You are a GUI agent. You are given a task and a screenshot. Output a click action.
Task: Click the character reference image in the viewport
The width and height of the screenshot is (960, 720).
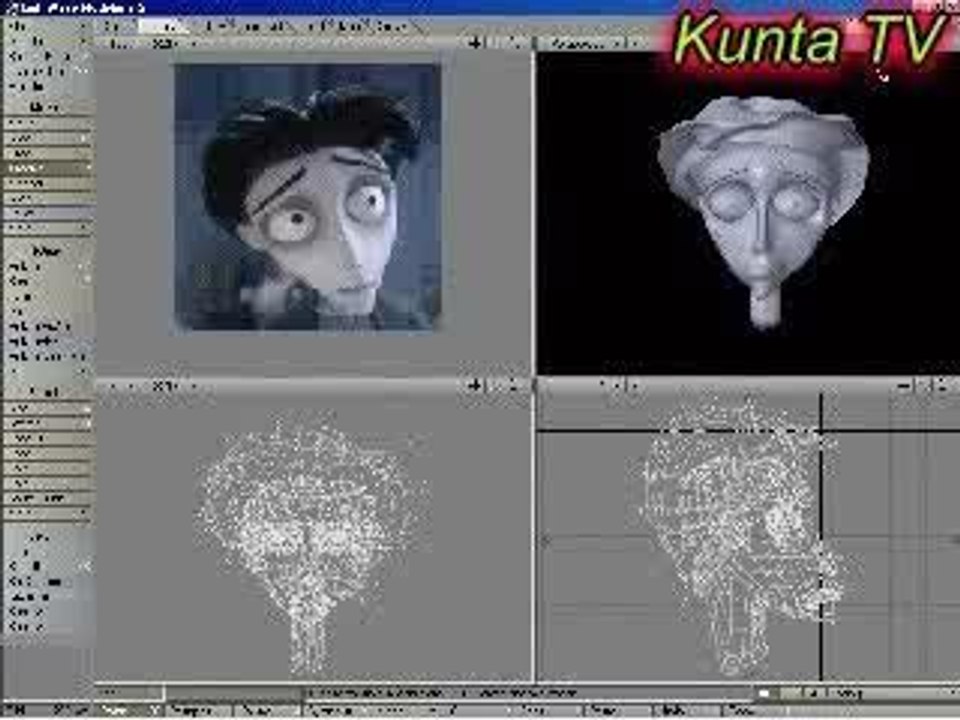[308, 197]
